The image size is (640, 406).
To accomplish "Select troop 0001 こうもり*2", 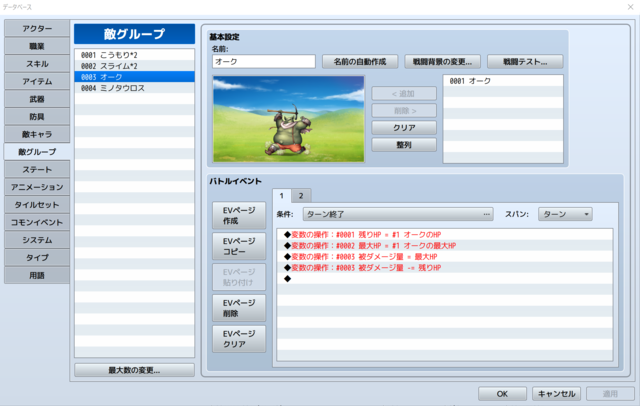I will pos(134,55).
